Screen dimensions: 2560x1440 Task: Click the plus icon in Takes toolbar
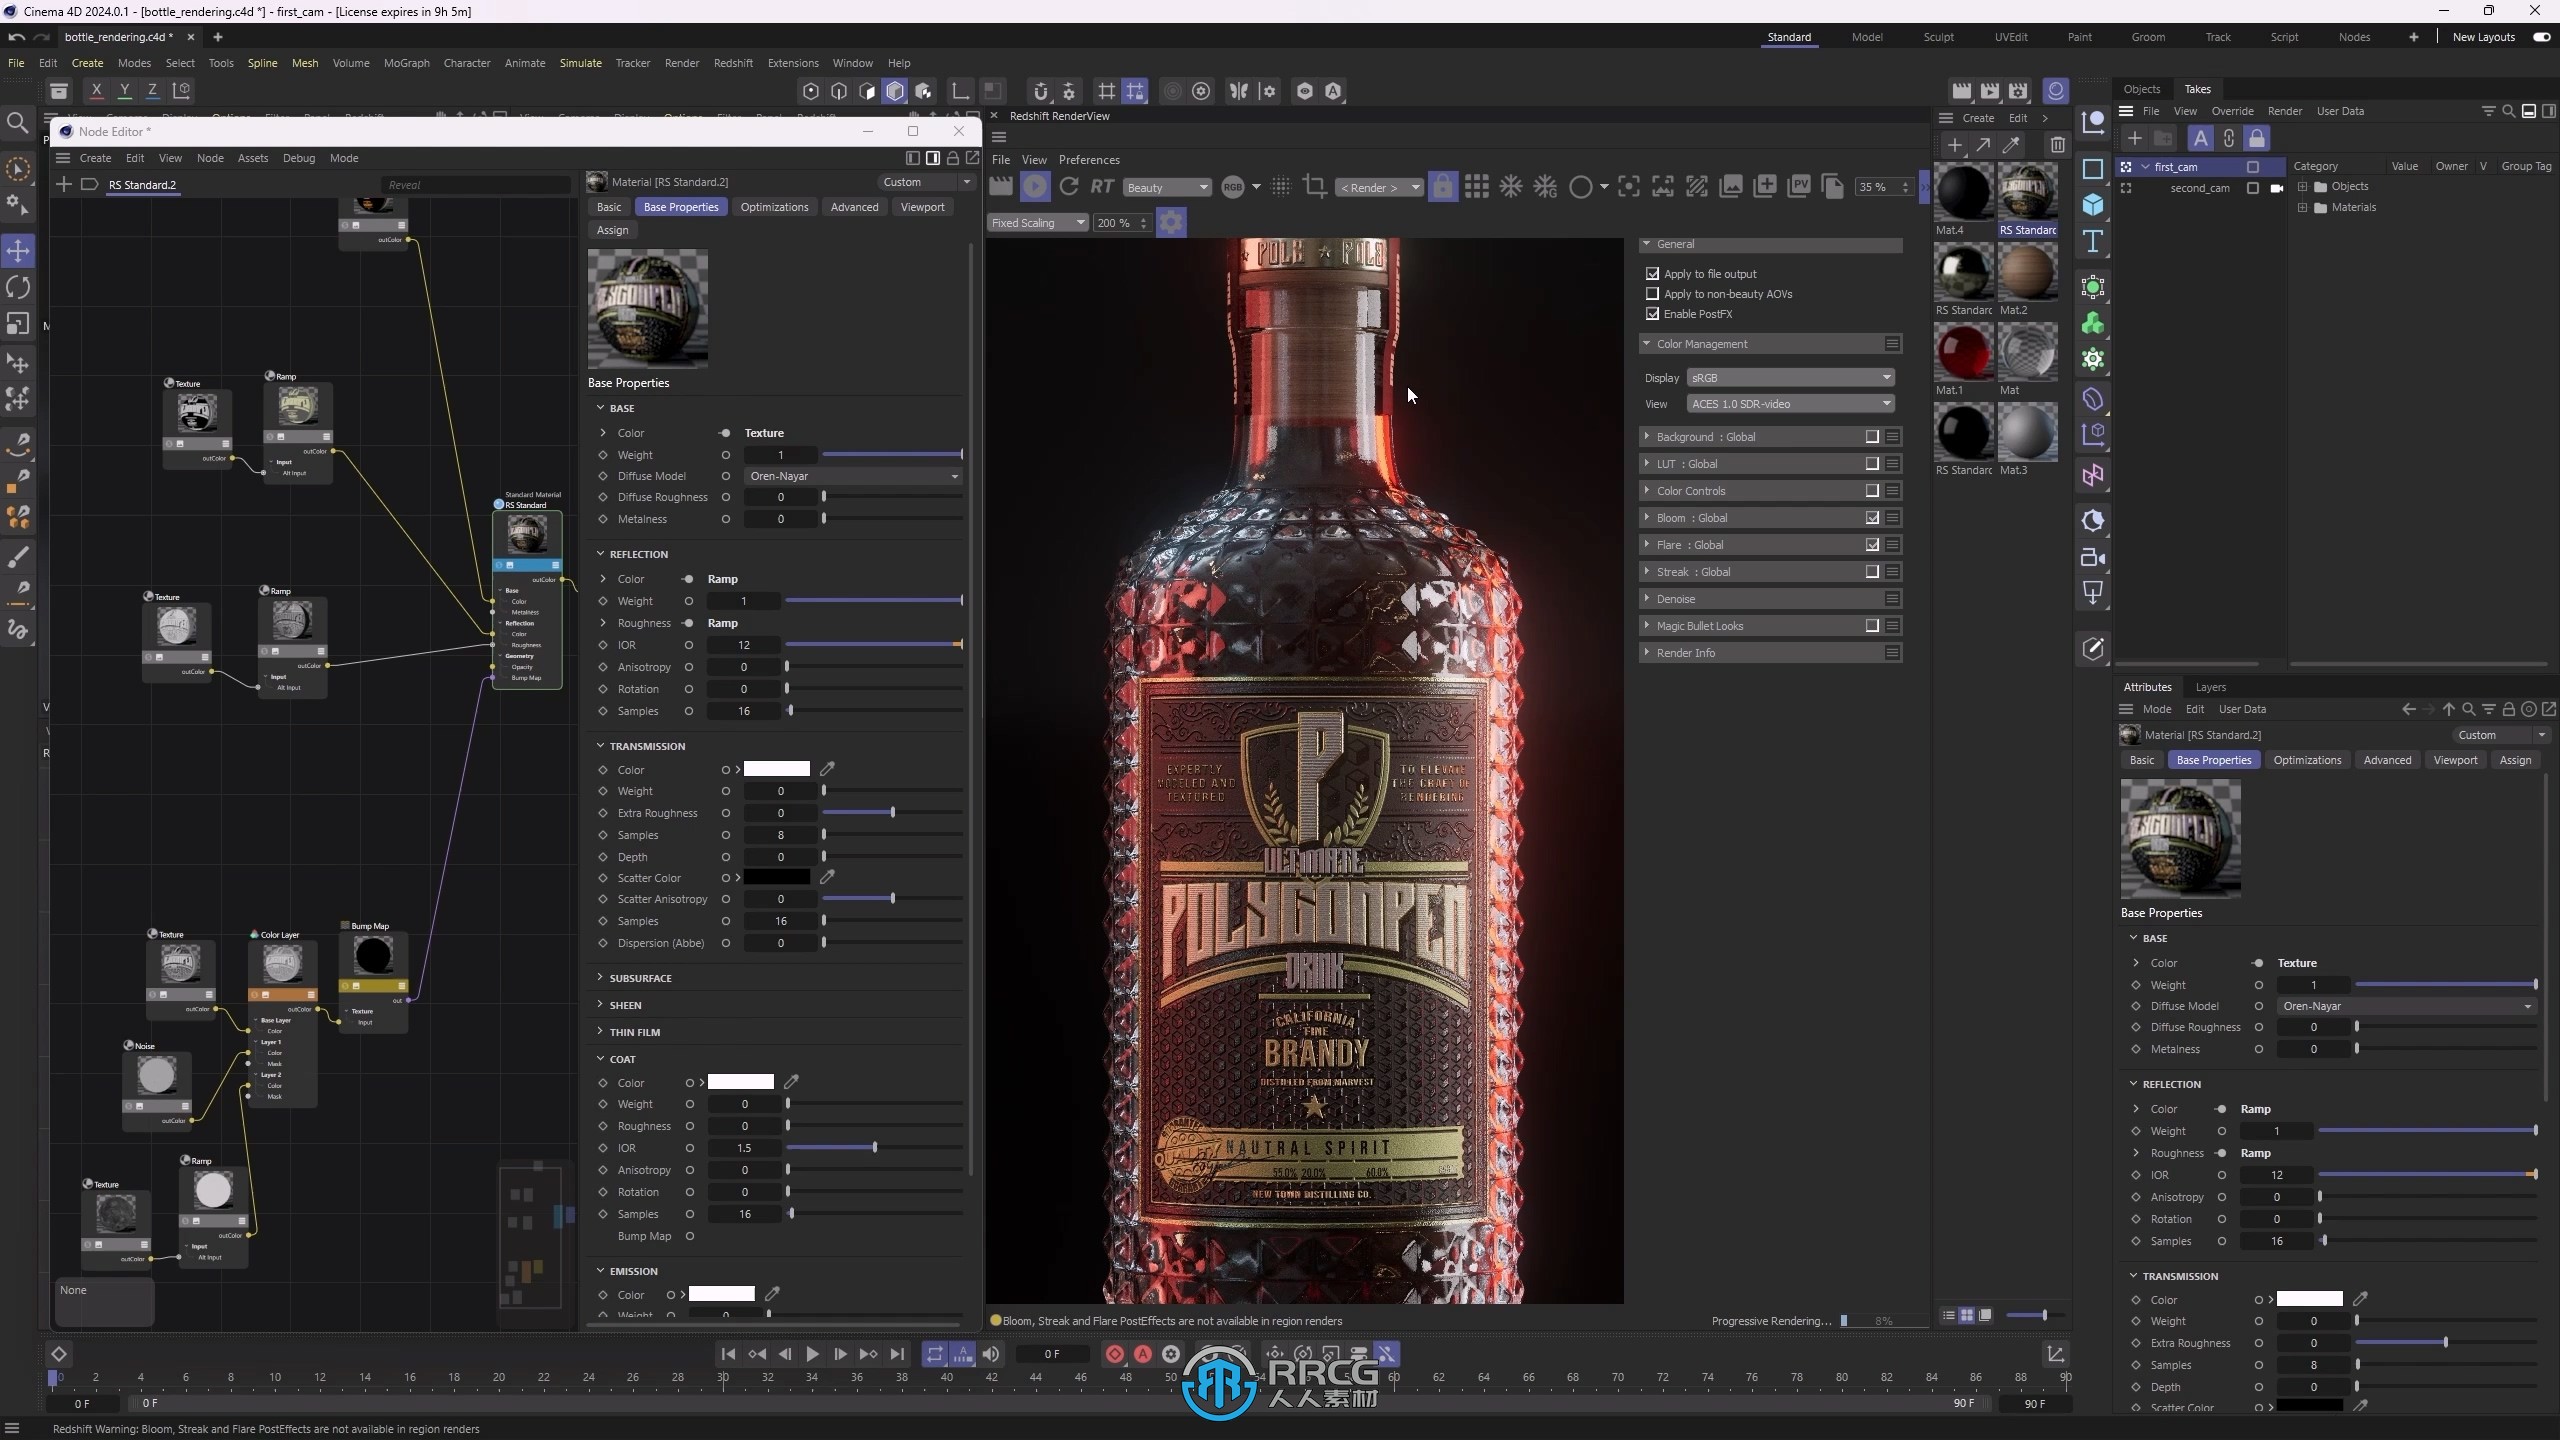coord(2134,138)
